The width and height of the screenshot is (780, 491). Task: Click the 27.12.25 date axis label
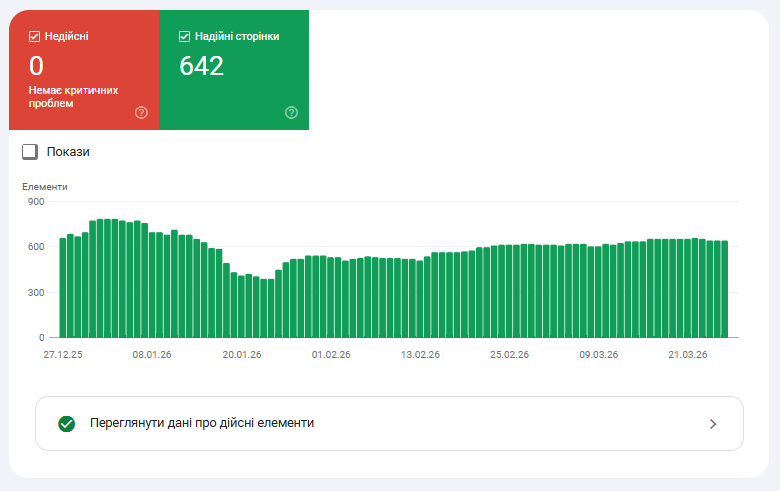pyautogui.click(x=63, y=354)
